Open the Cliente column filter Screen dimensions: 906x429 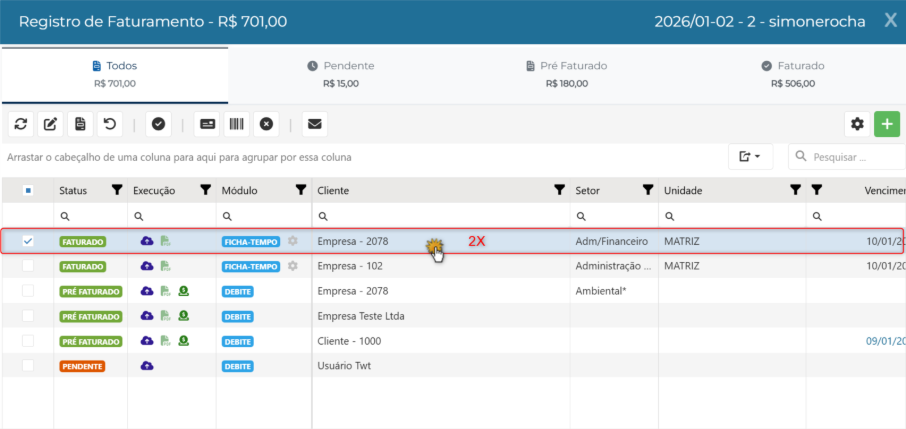pyautogui.click(x=559, y=190)
